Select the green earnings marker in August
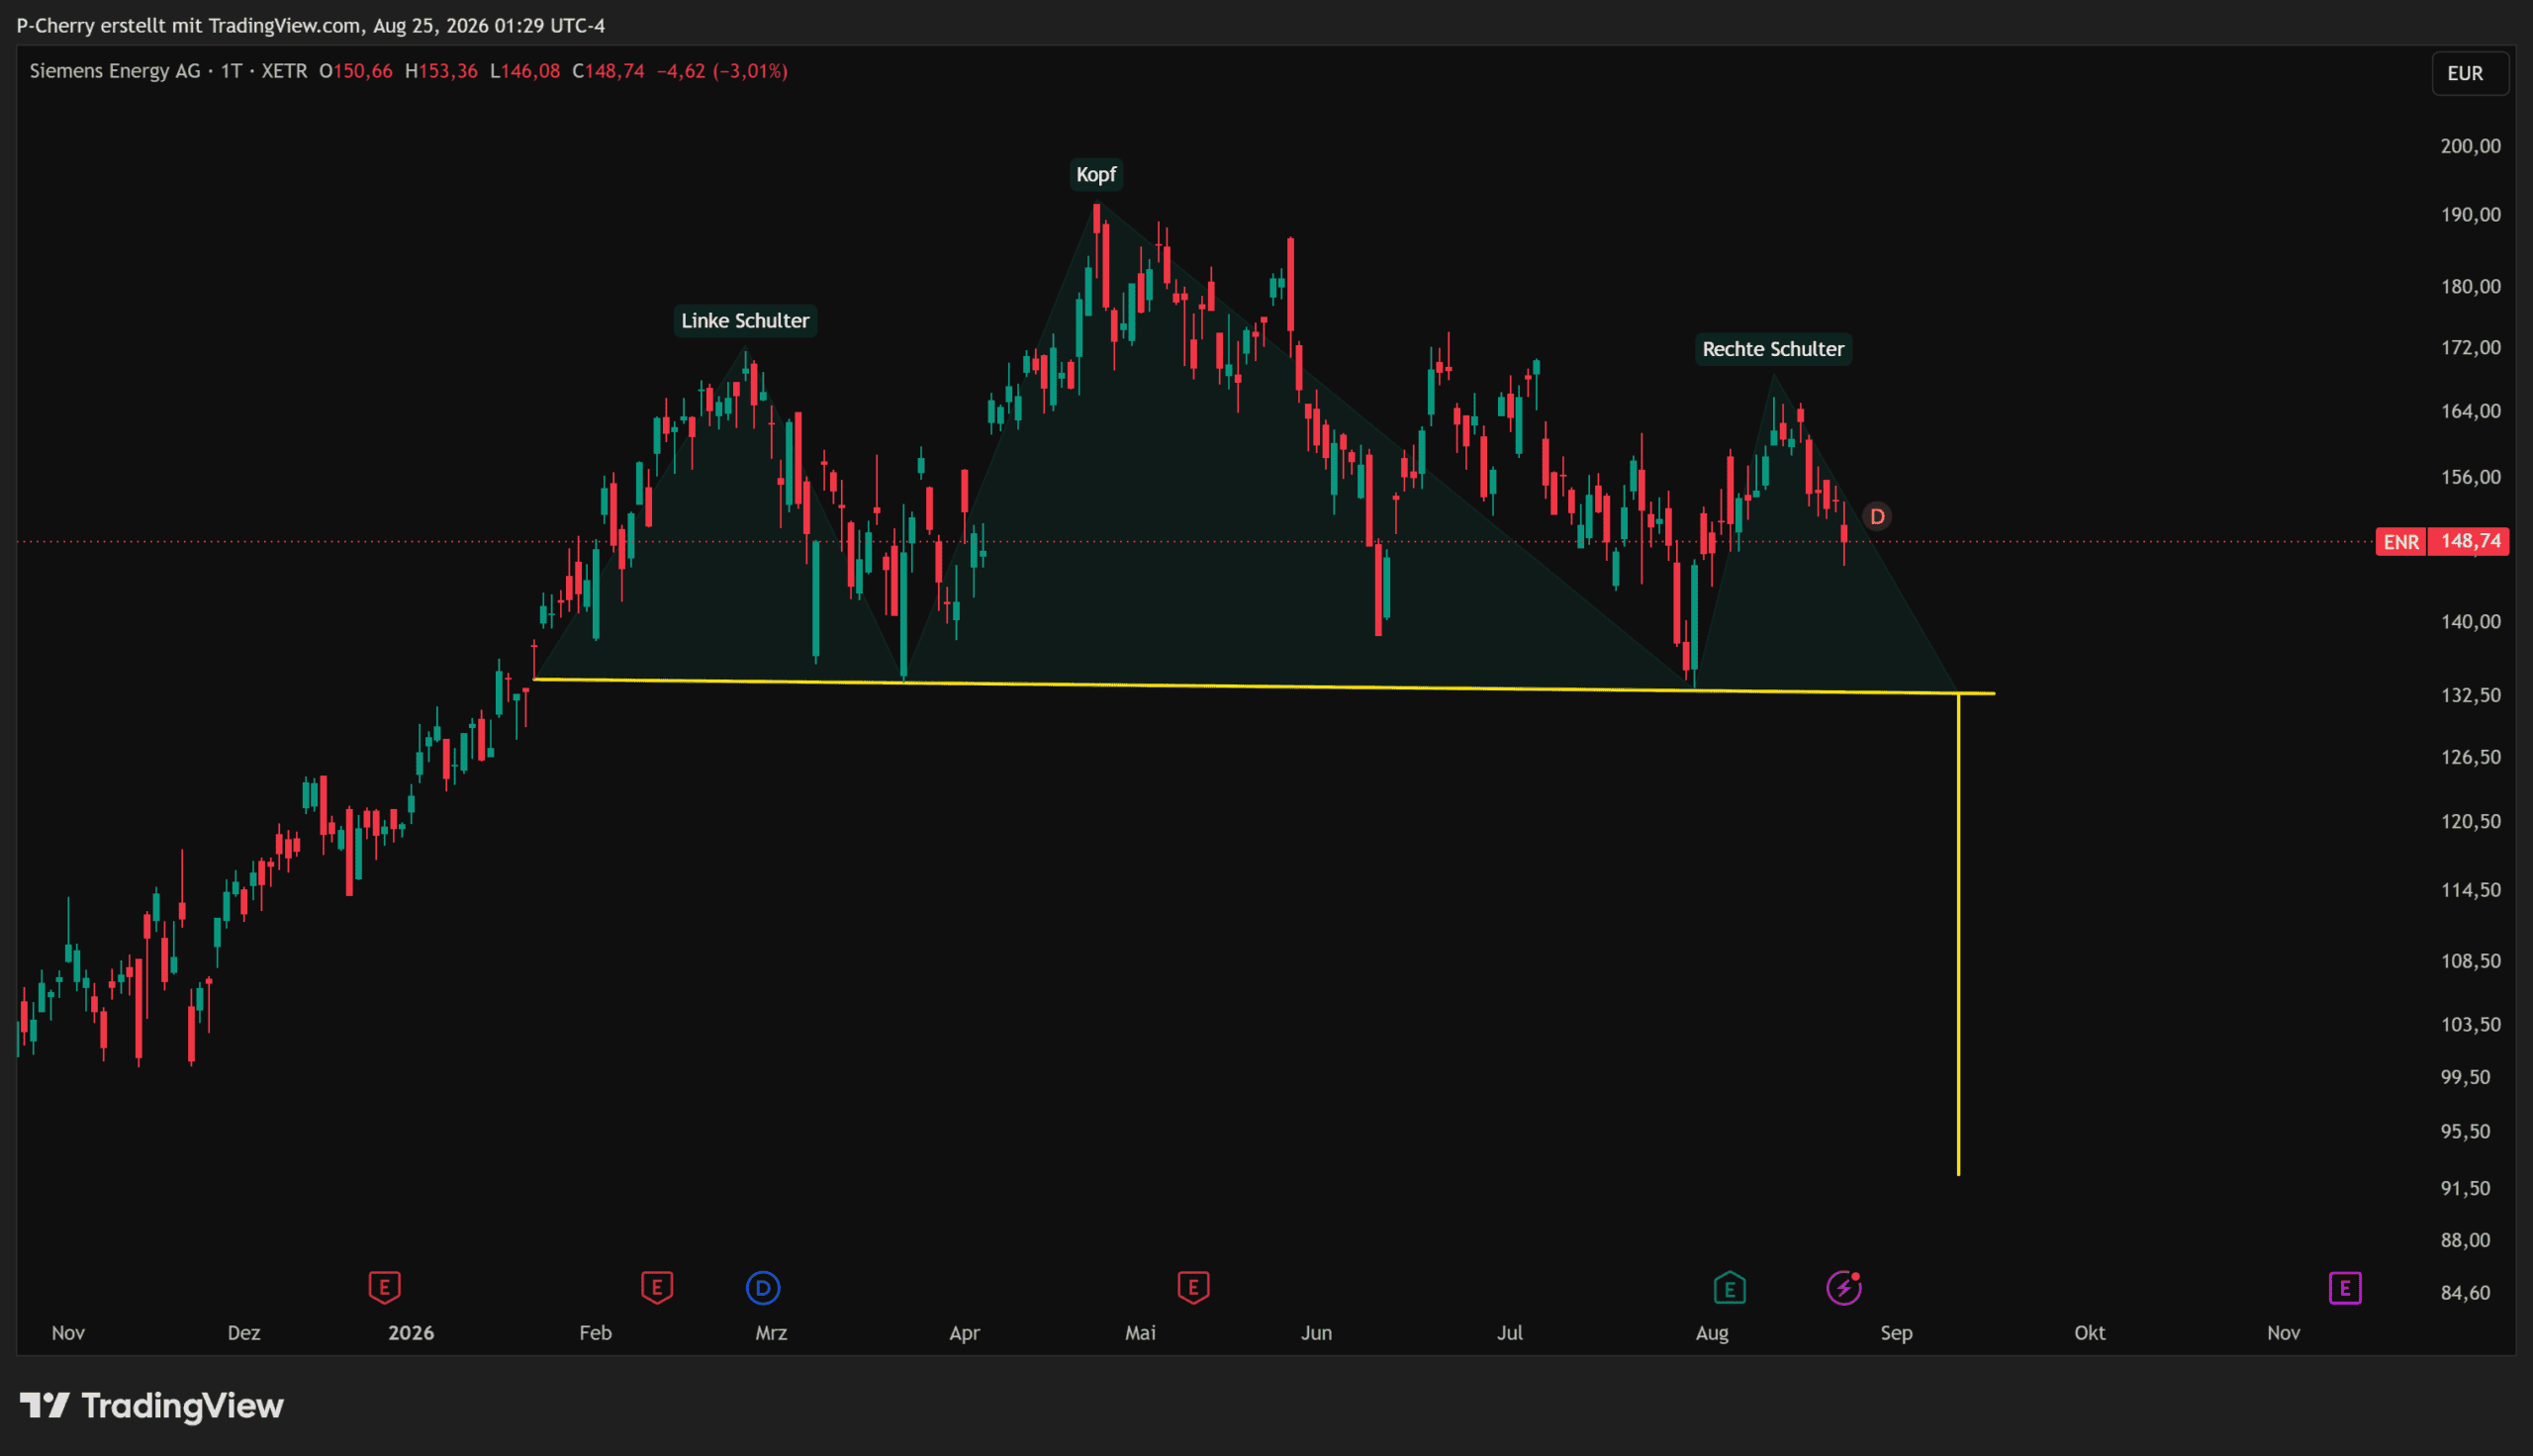This screenshot has height=1456, width=2533. [x=1729, y=1288]
